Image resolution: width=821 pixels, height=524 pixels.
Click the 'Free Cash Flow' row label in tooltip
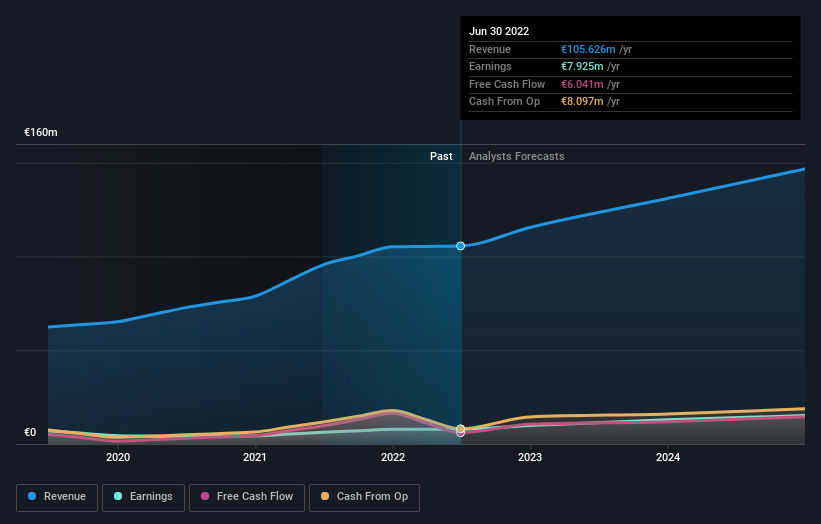pyautogui.click(x=507, y=84)
